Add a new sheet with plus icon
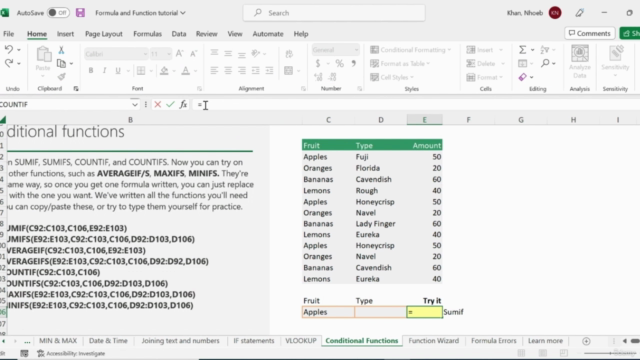This screenshot has height=360, width=640. (586, 341)
